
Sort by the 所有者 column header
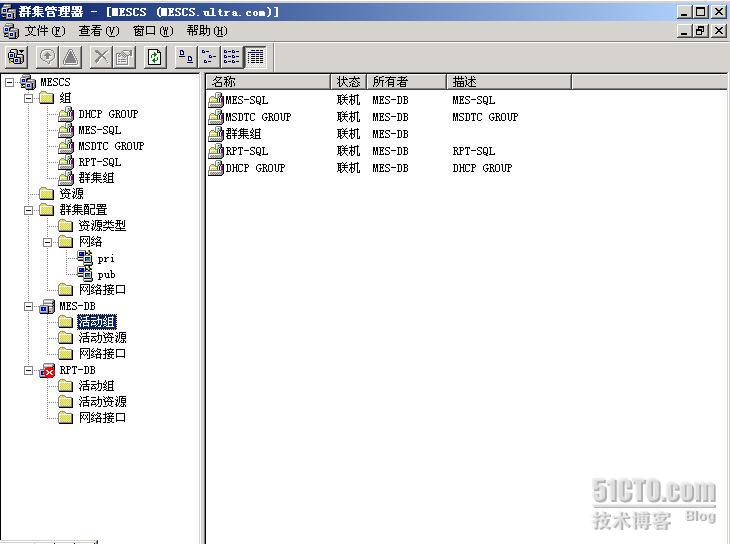406,82
